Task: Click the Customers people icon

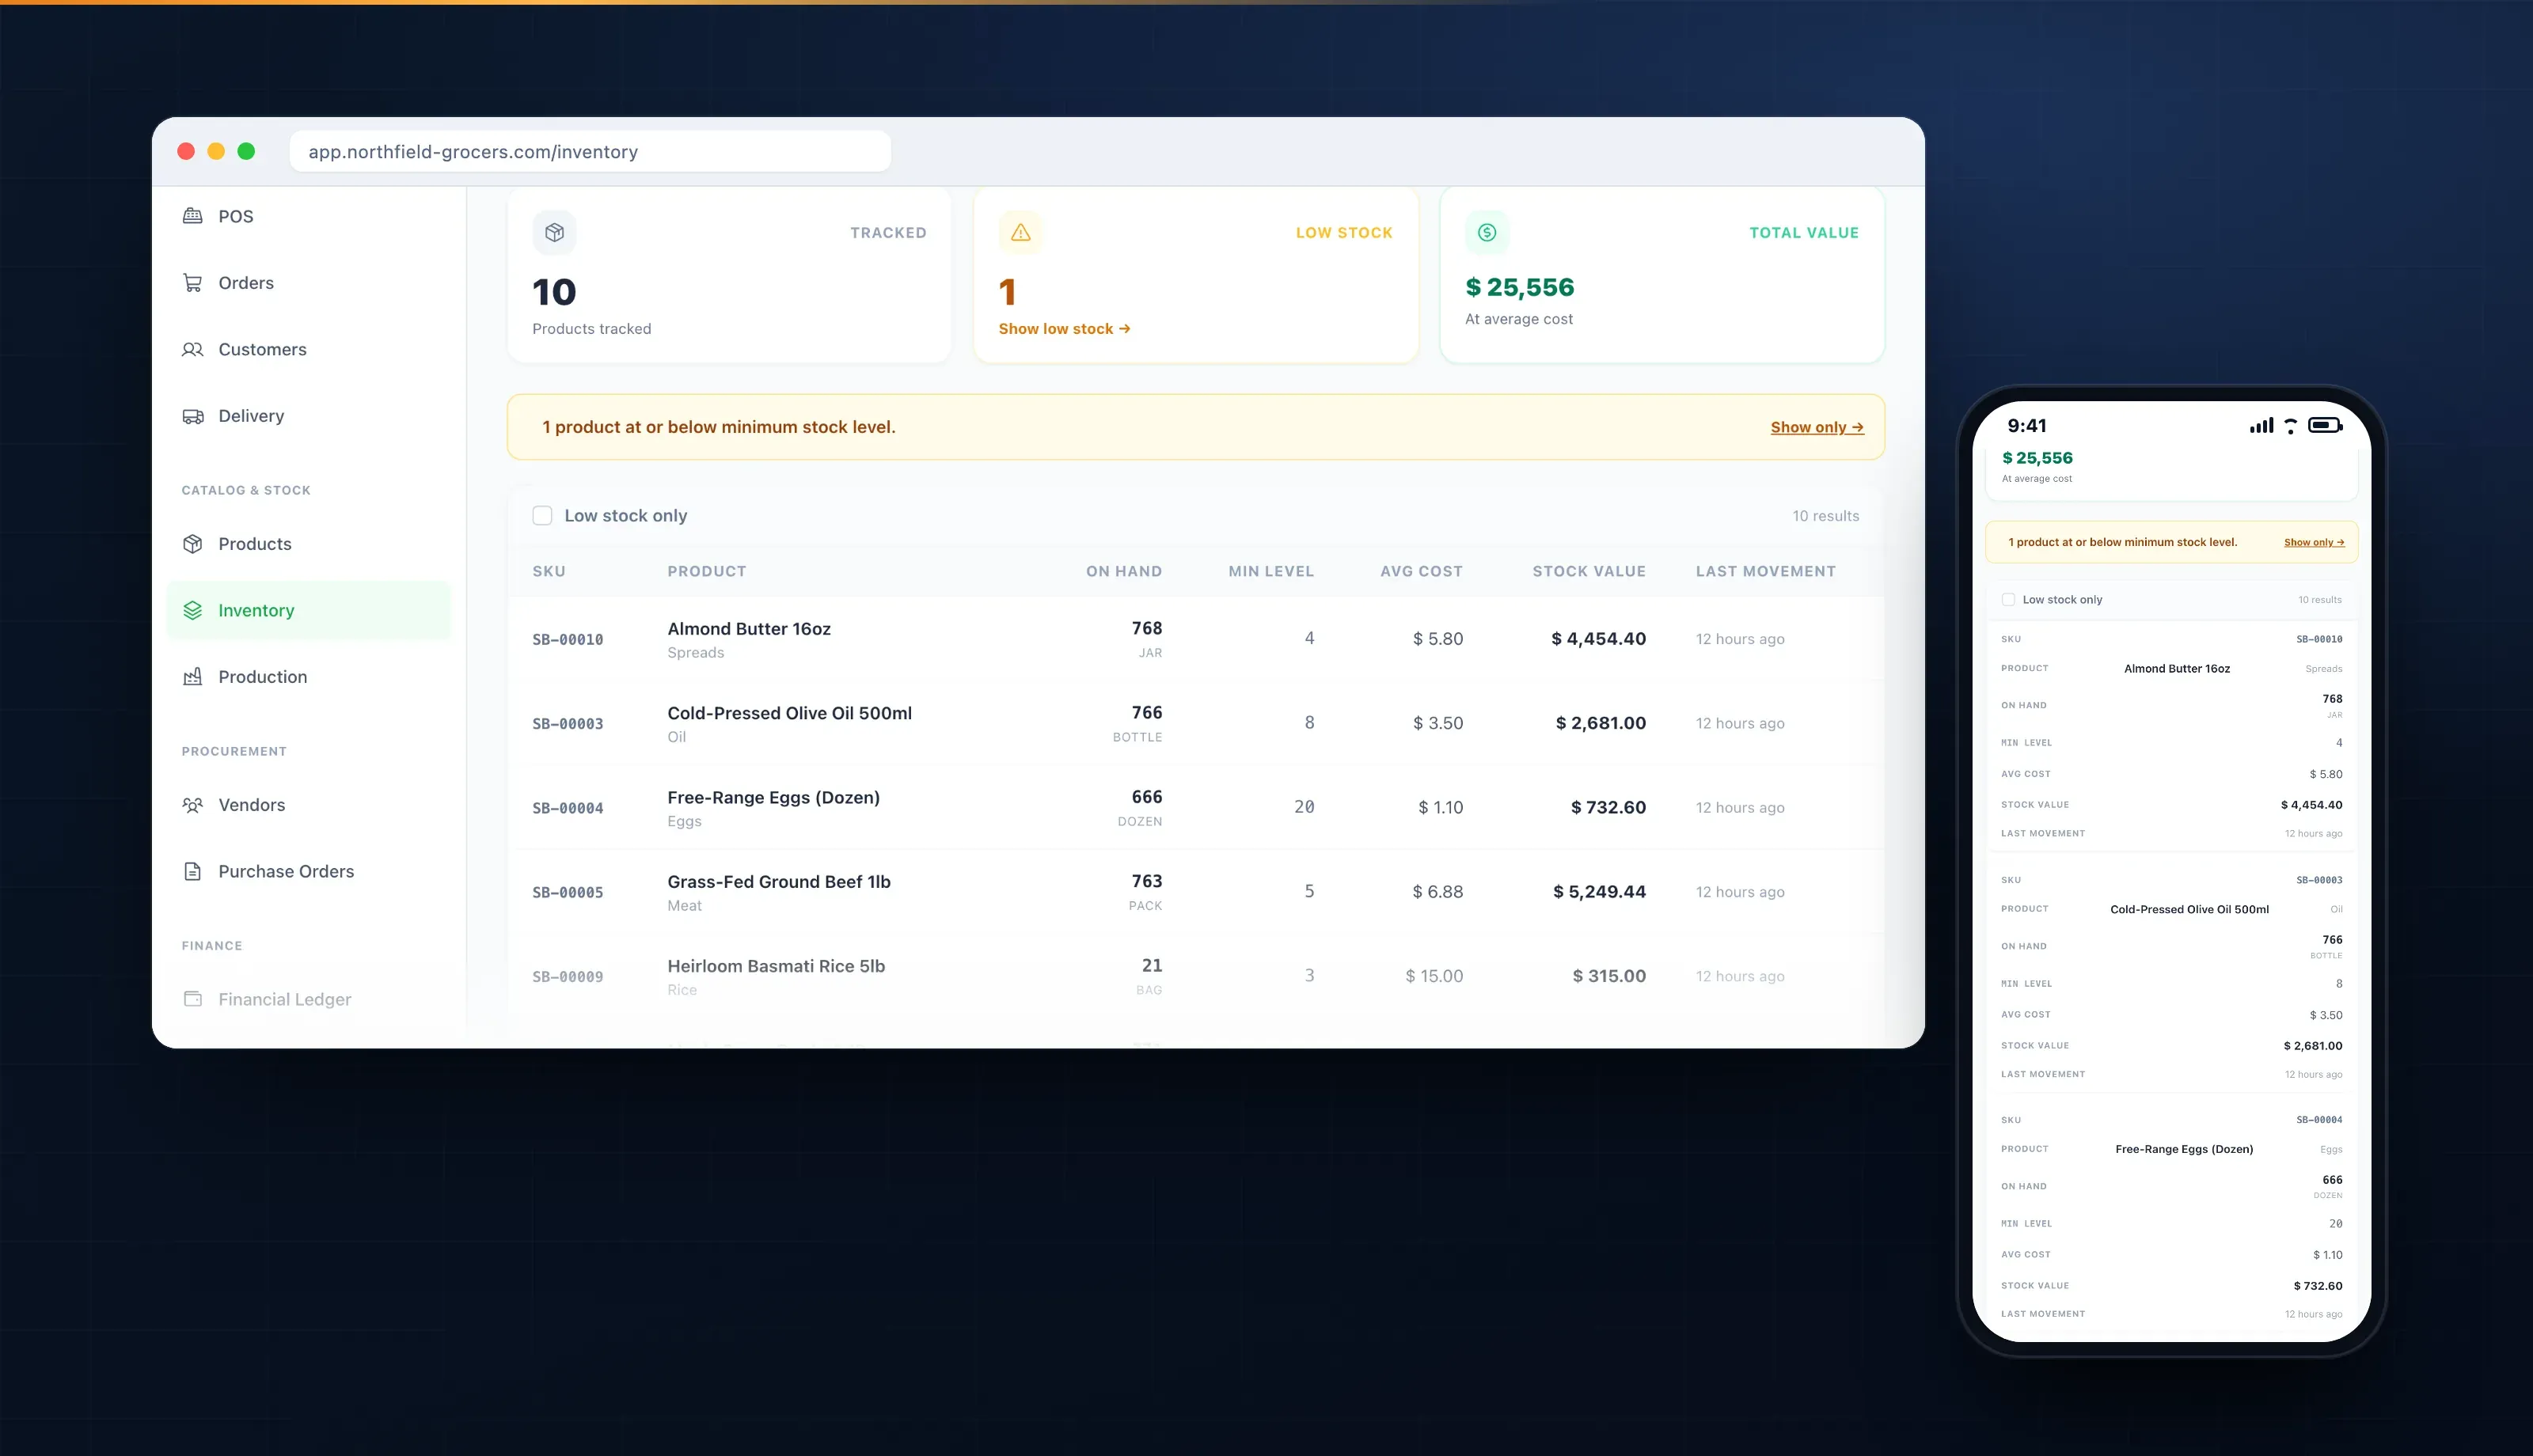Action: 193,349
